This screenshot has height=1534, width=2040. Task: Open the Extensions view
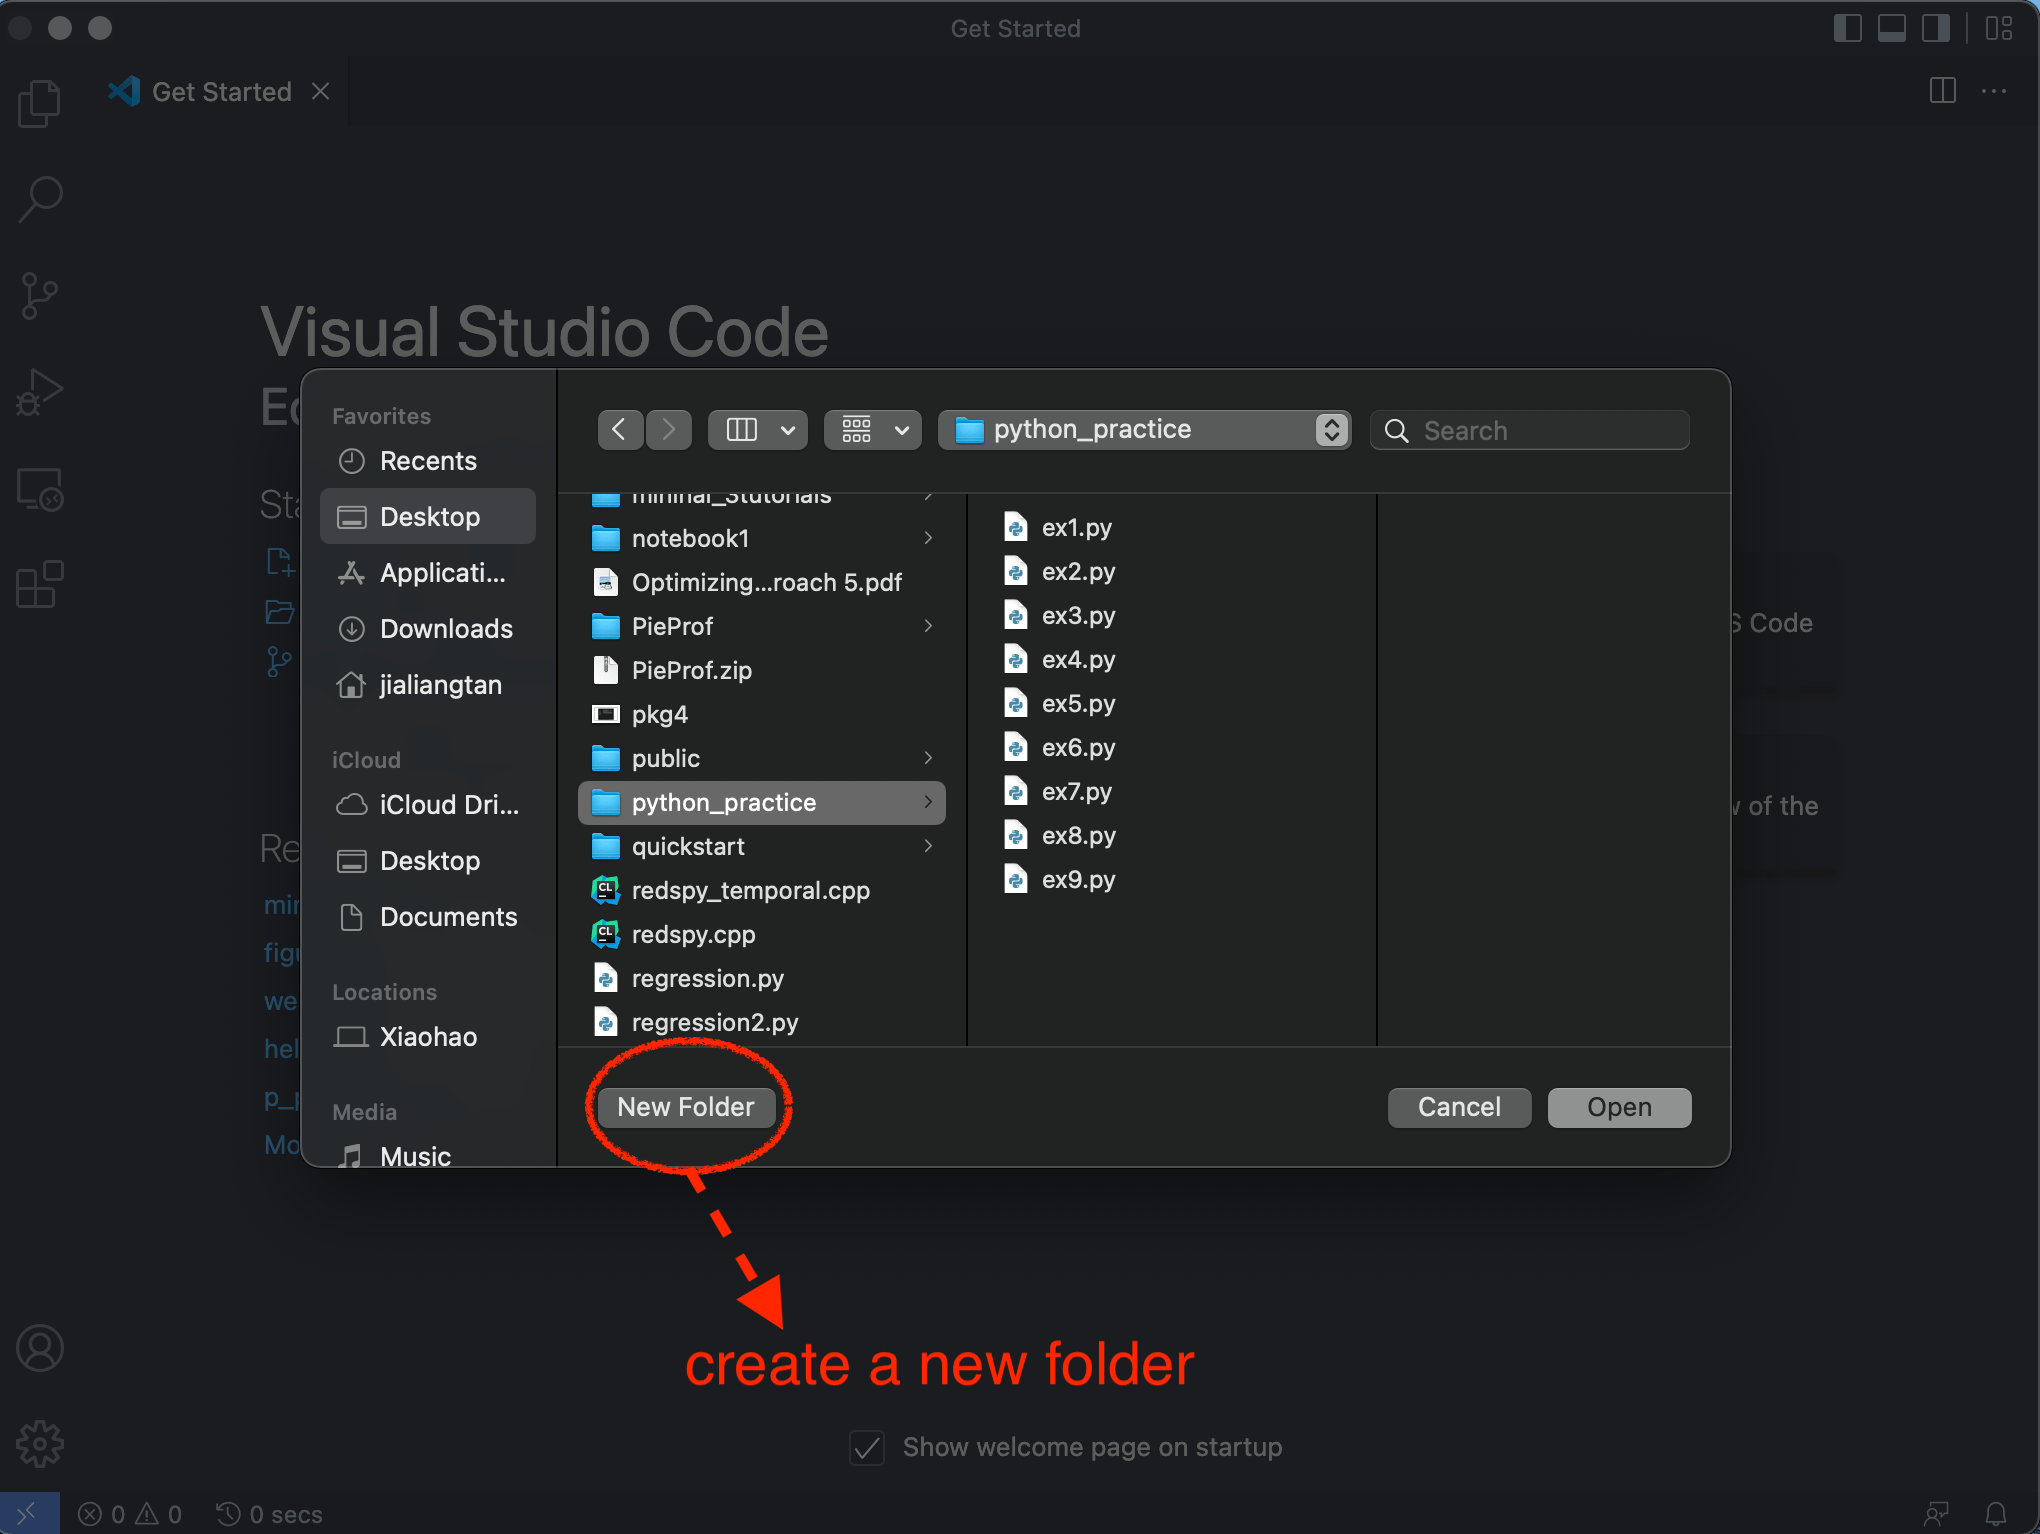(x=39, y=585)
